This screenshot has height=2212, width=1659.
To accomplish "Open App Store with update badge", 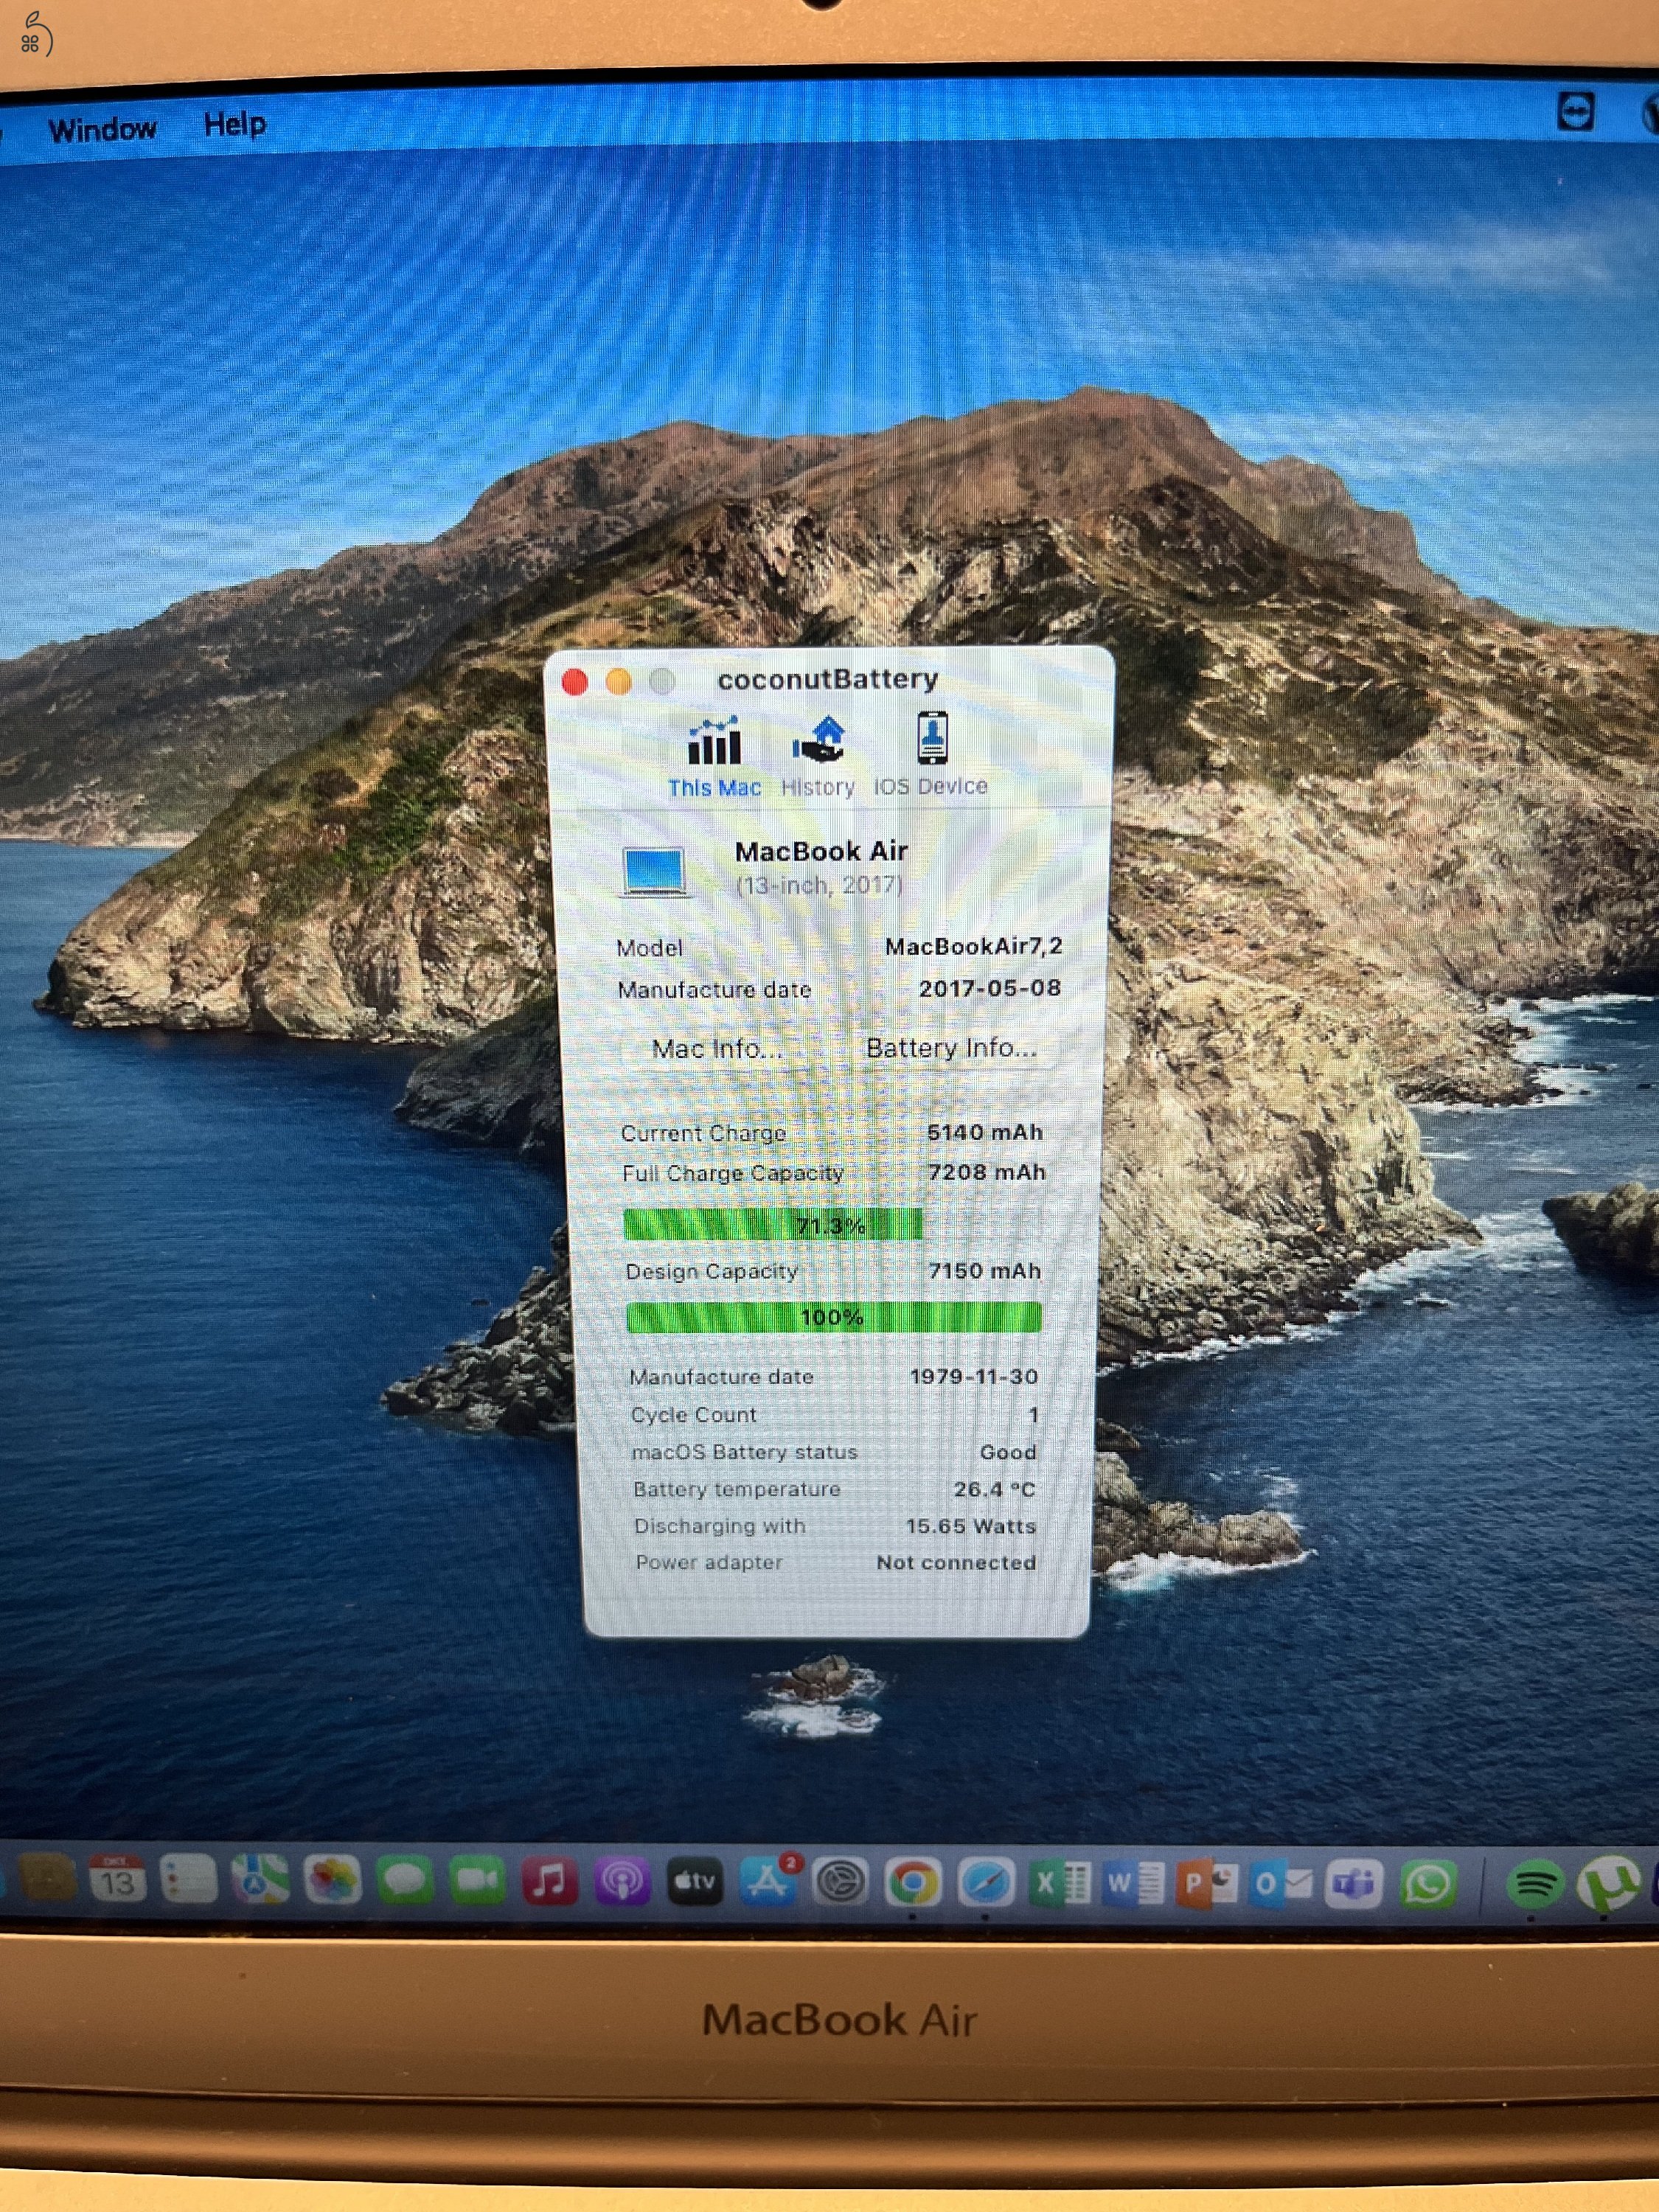I will (769, 1882).
